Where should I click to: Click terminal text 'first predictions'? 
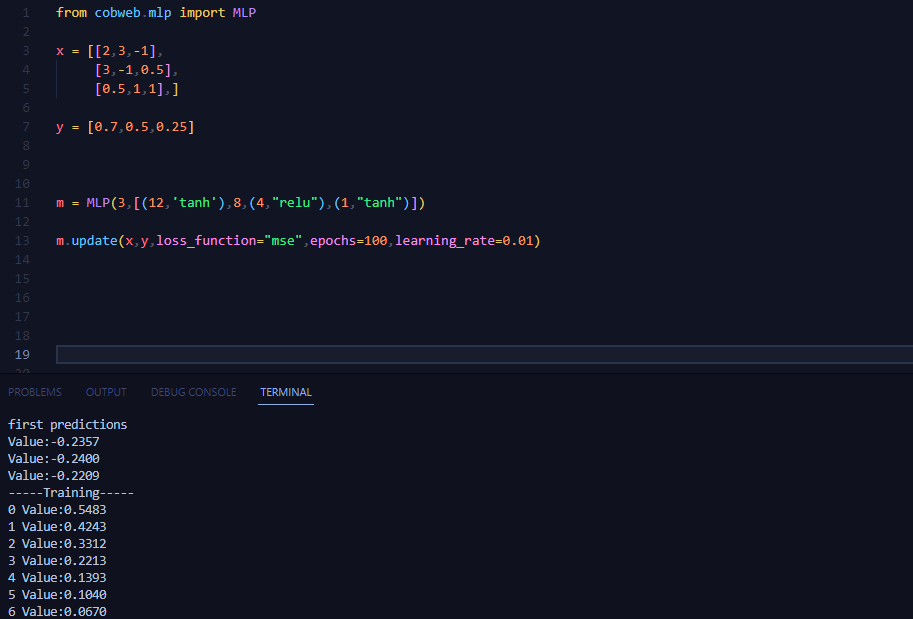[68, 425]
